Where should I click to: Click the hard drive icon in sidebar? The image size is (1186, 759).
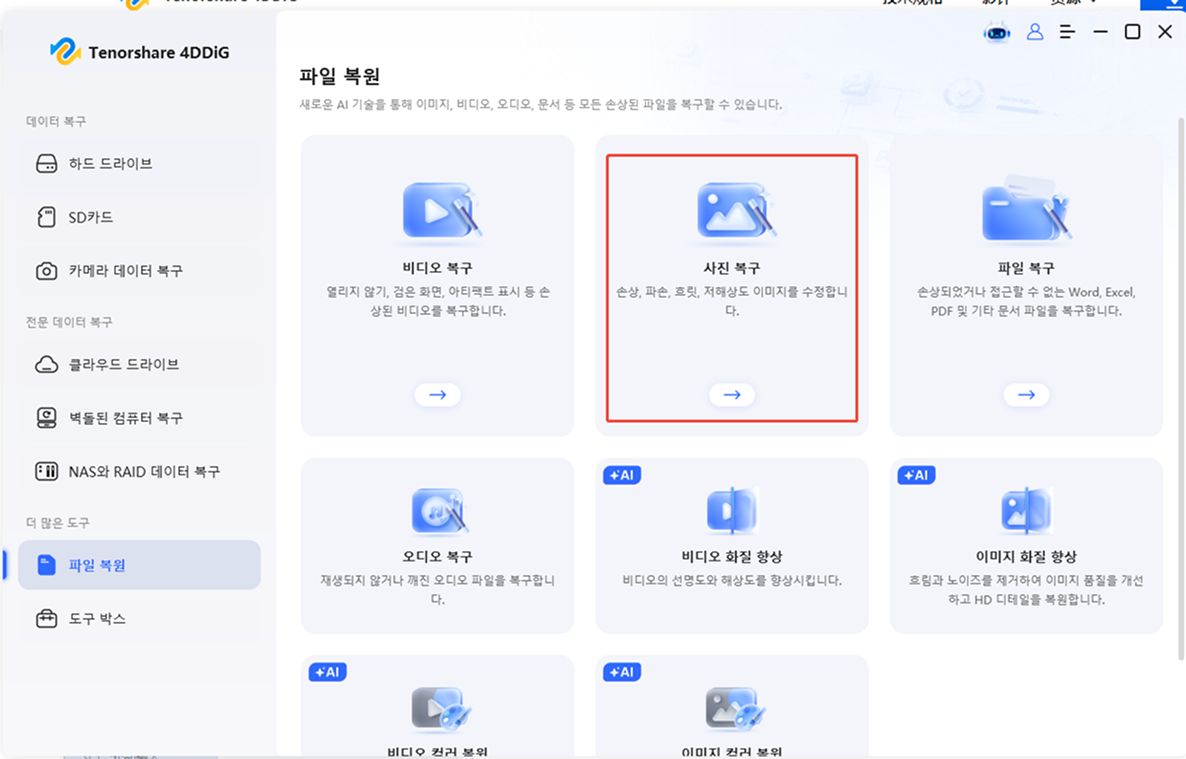click(x=46, y=163)
